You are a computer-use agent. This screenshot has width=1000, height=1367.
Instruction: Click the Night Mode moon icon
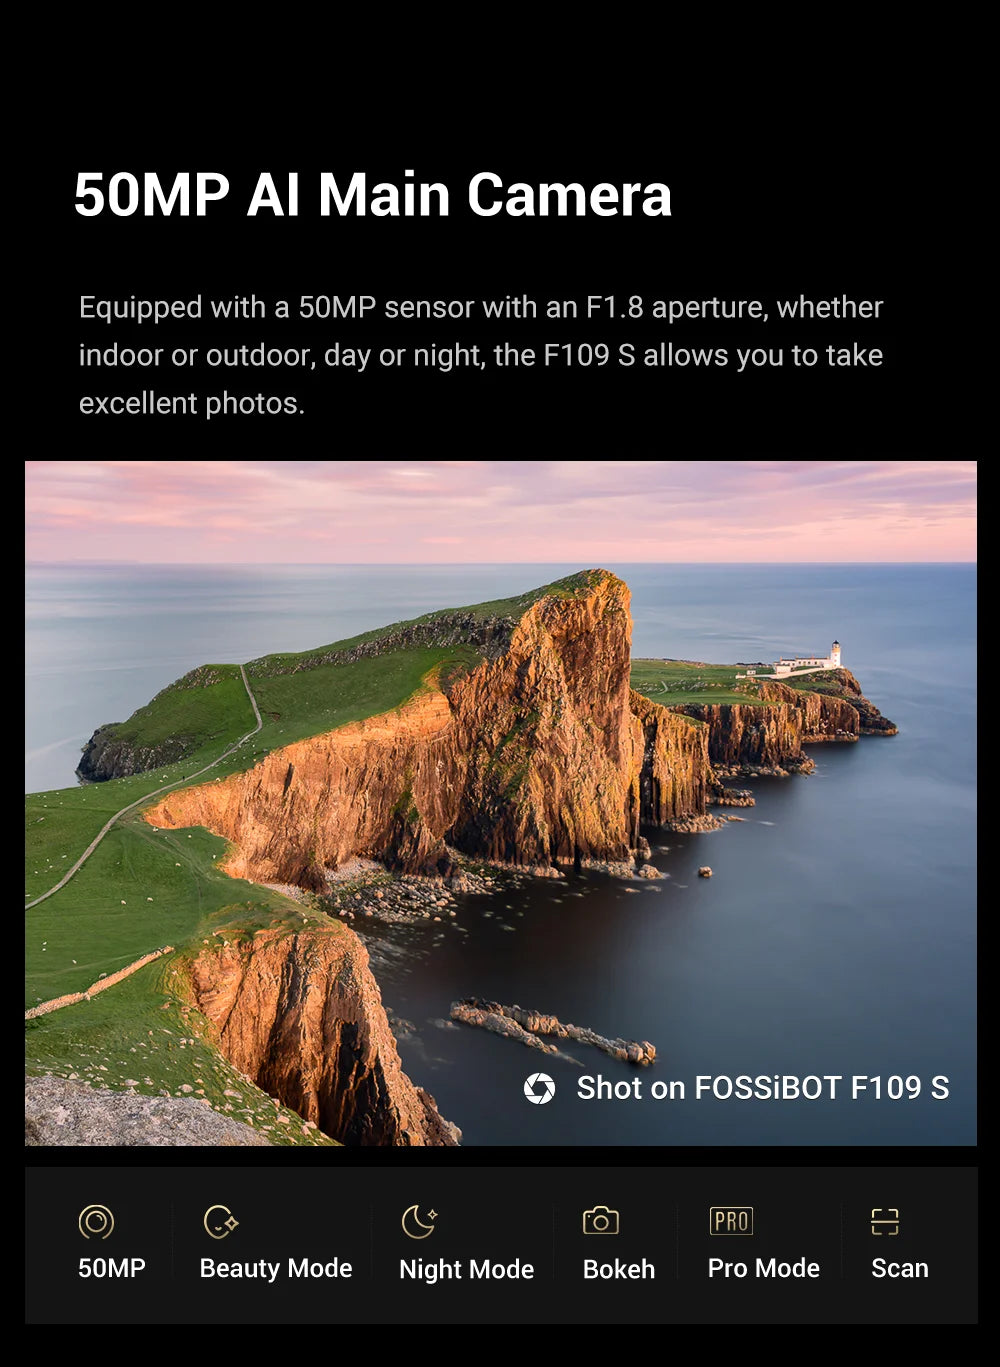tap(419, 1221)
